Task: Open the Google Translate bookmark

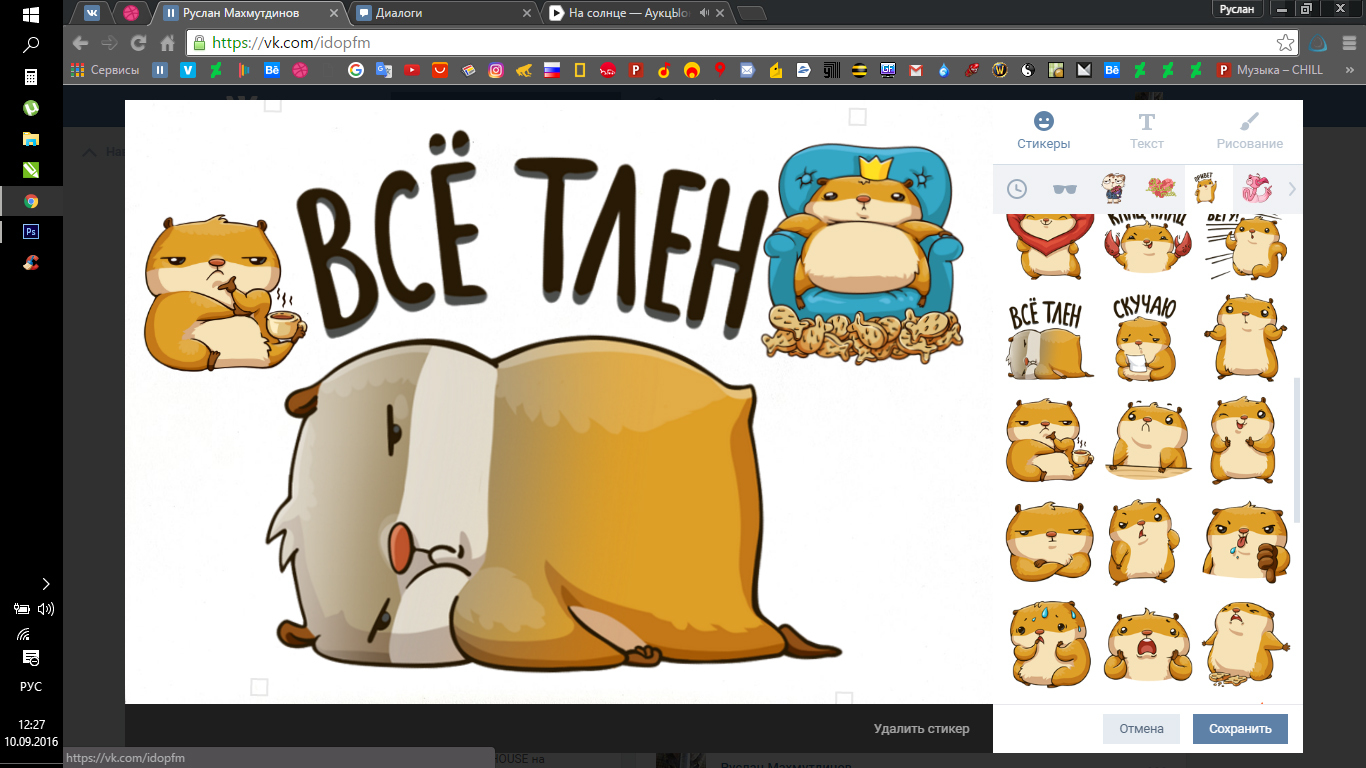Action: coord(383,70)
